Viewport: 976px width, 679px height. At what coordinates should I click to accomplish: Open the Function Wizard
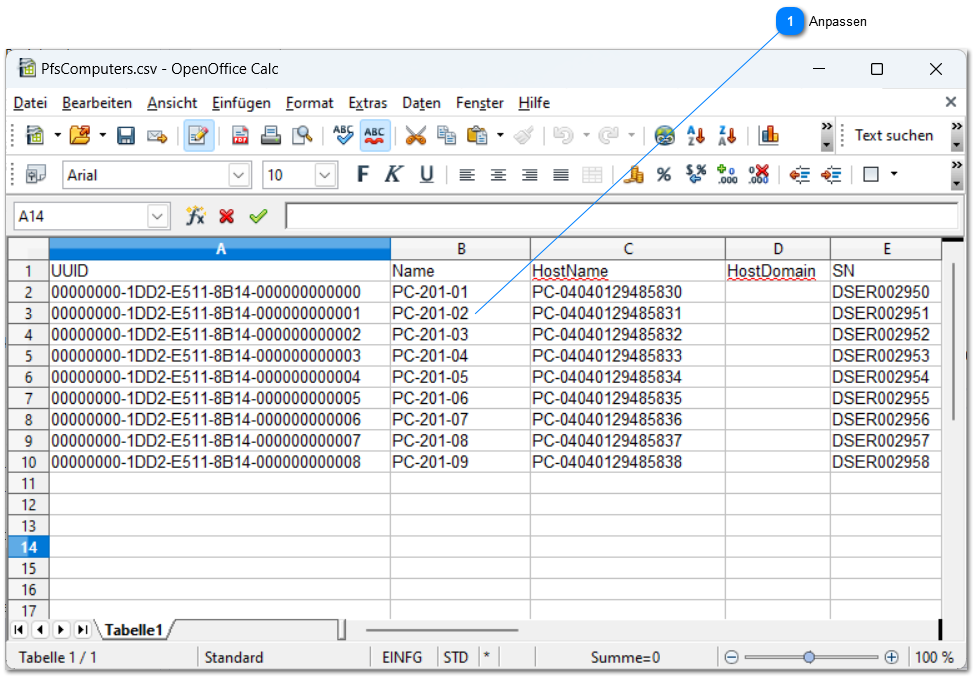[x=196, y=215]
